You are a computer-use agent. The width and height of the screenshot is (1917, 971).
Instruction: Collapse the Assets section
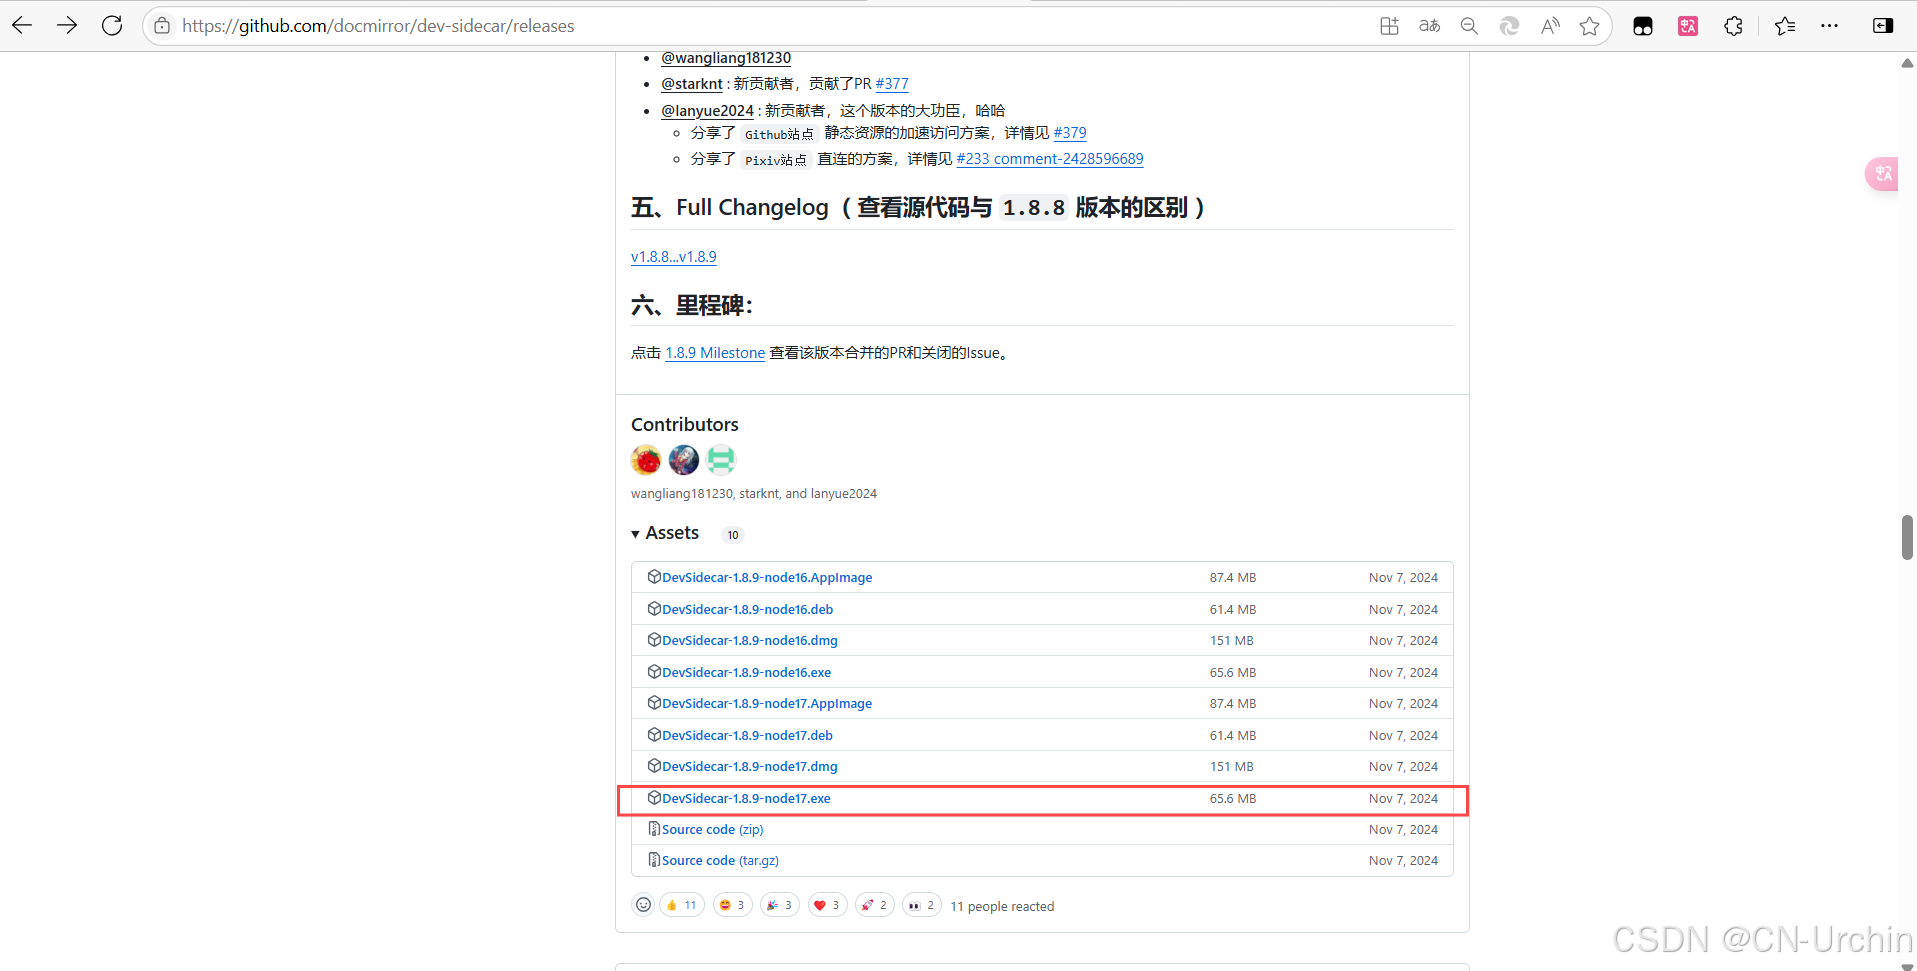tap(665, 533)
